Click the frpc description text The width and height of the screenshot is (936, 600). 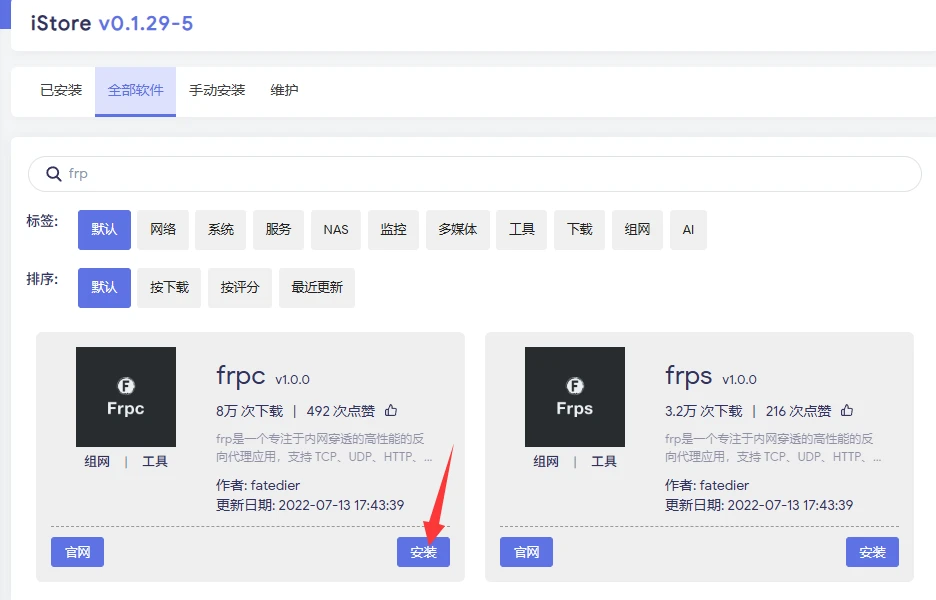324,448
